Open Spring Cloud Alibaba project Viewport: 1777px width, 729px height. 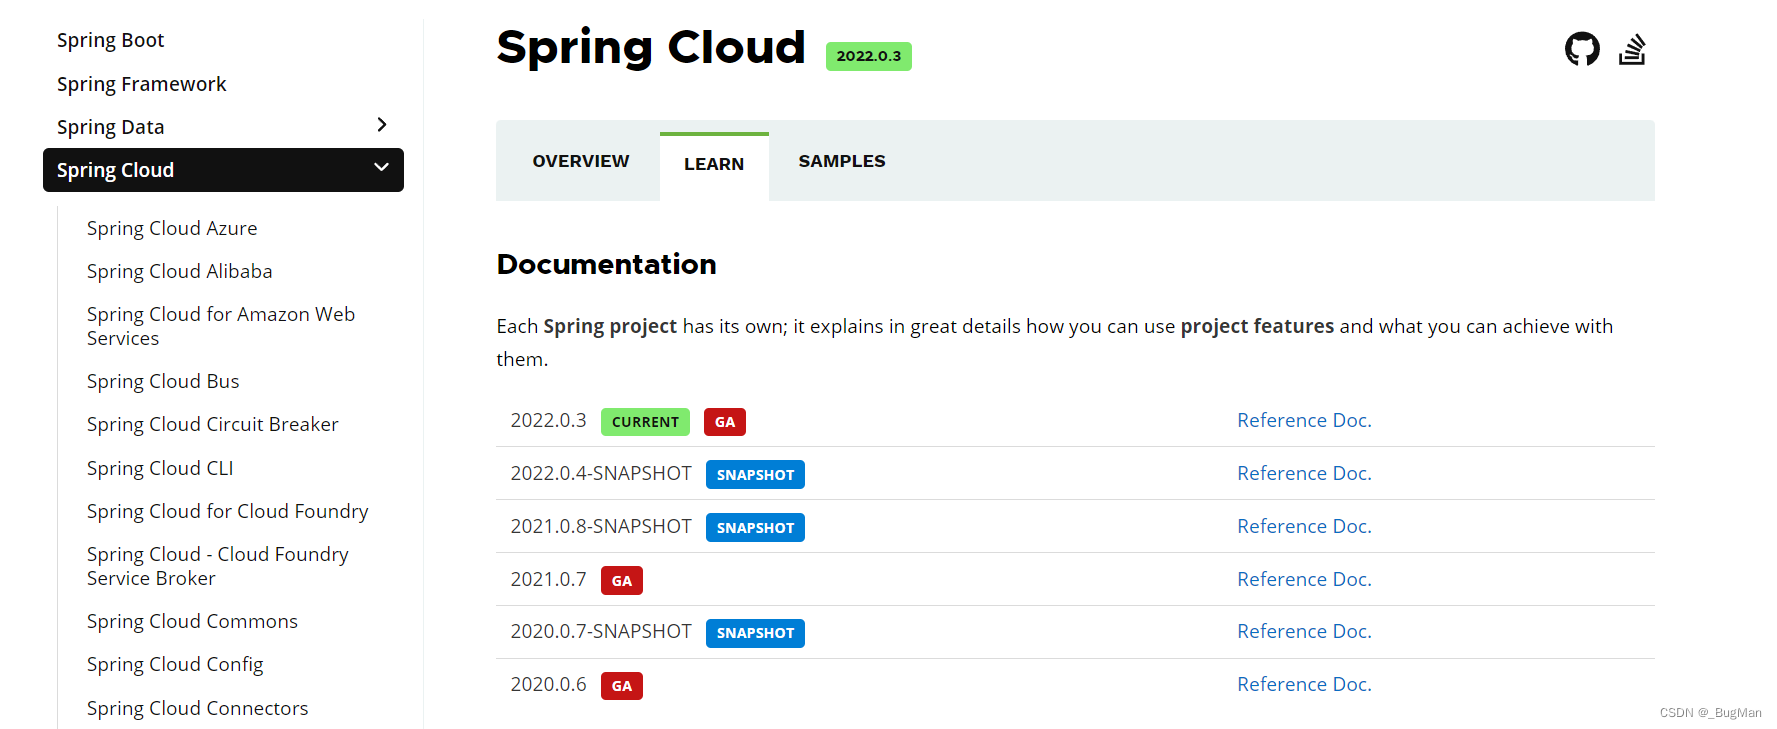pos(179,271)
